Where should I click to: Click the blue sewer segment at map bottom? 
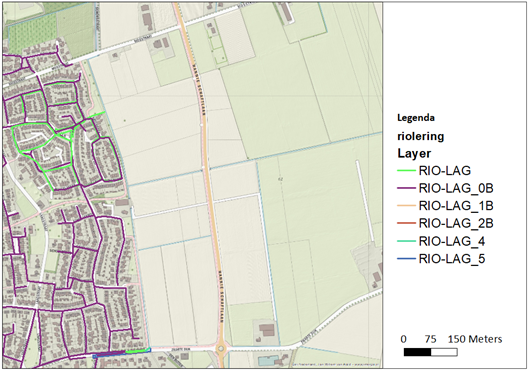109,354
